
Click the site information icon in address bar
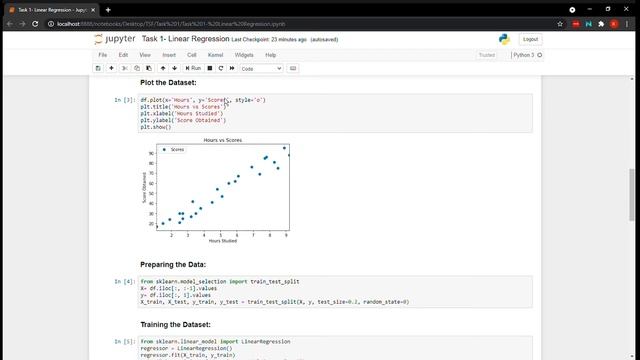click(x=51, y=24)
